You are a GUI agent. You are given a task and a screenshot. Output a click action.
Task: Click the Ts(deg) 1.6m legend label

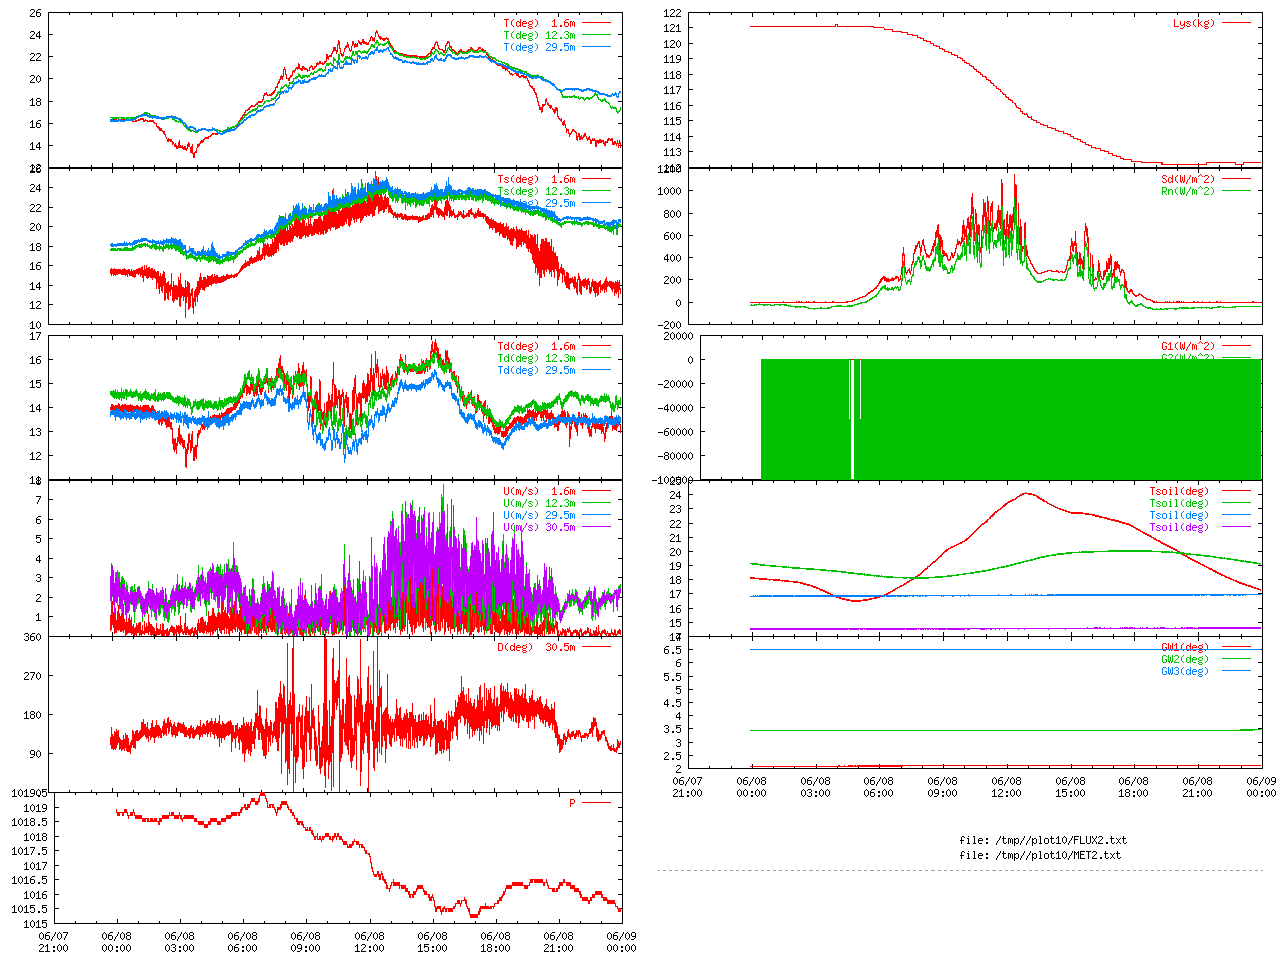[536, 180]
